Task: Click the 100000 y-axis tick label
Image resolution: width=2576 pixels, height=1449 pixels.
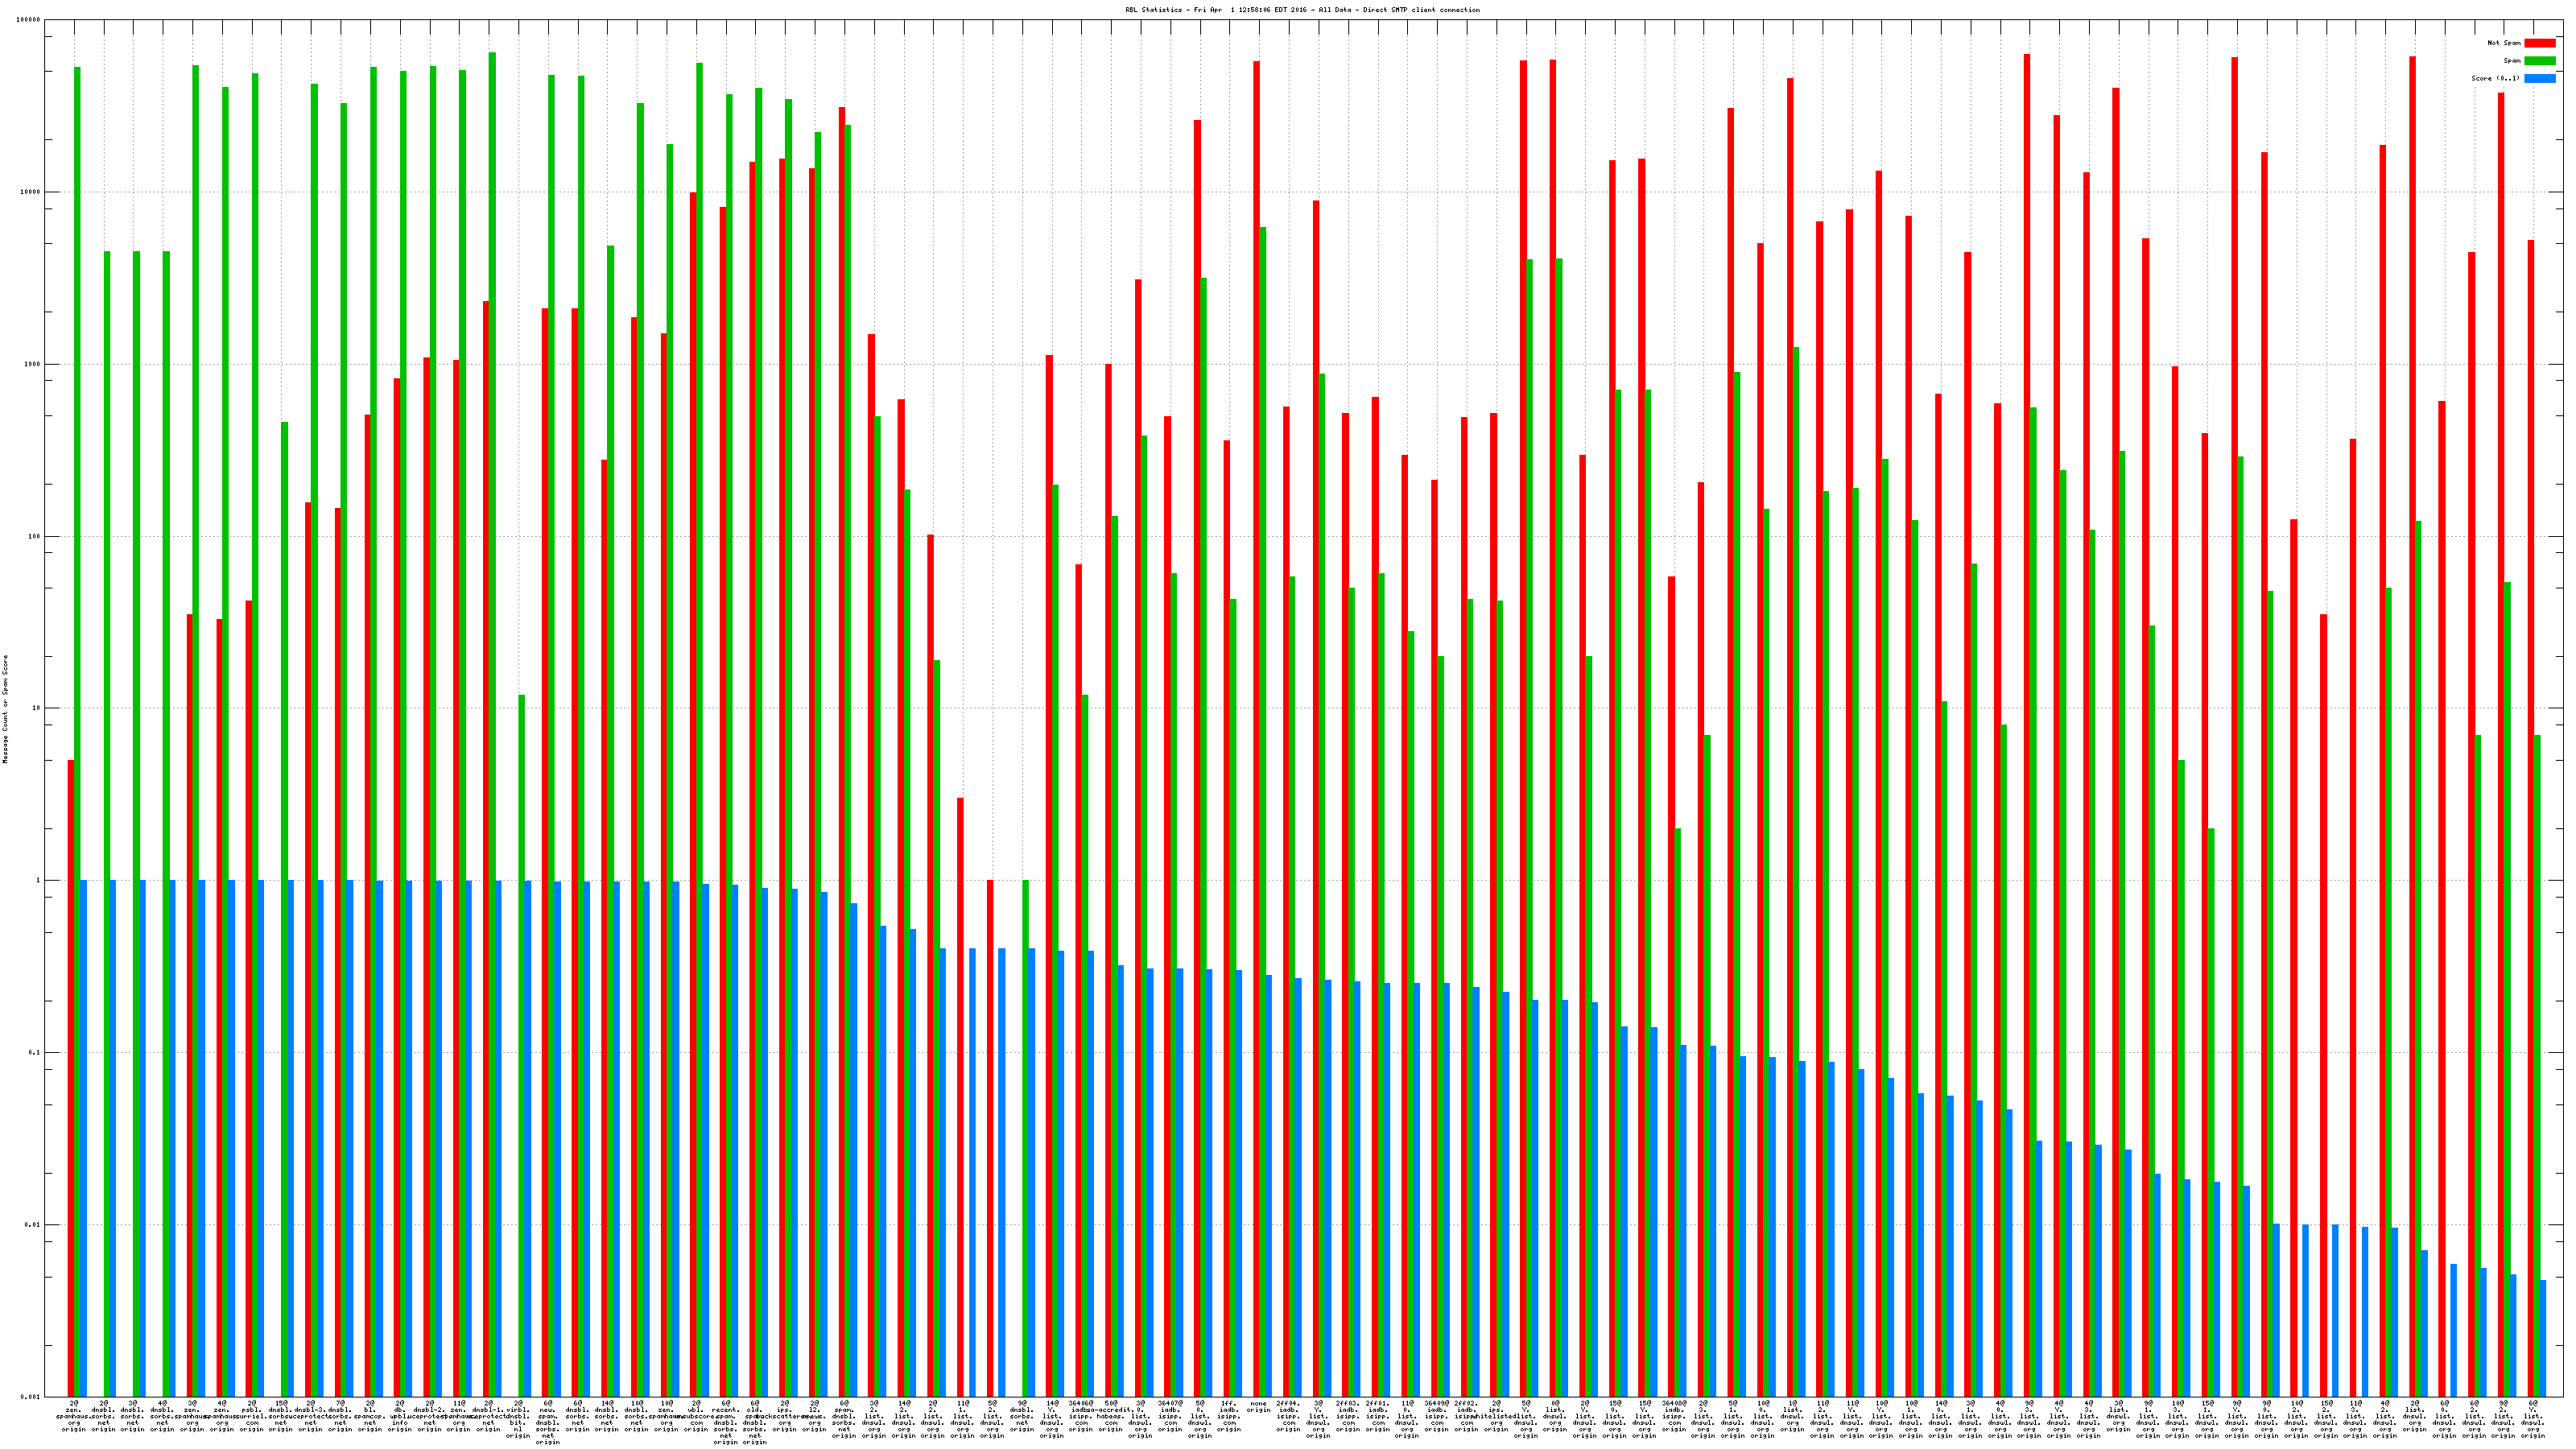Action: coord(29,20)
